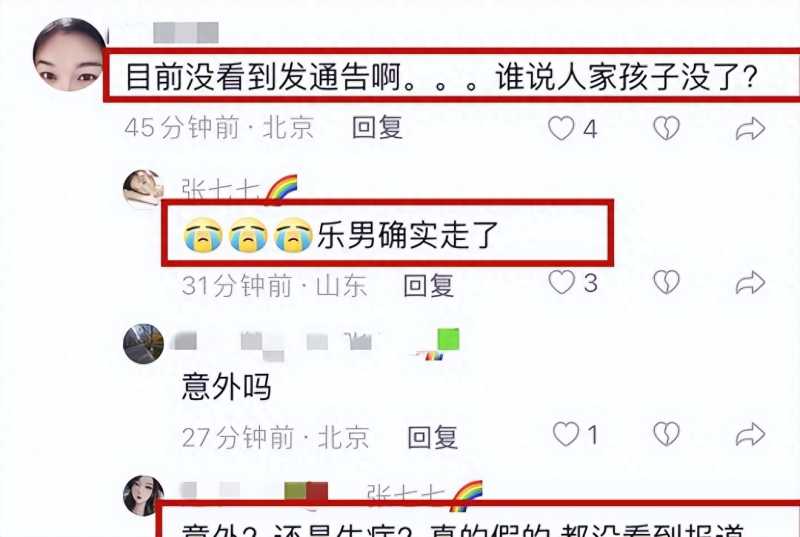Reply to the Shandong comment from 31 minutes ago

[x=429, y=286]
